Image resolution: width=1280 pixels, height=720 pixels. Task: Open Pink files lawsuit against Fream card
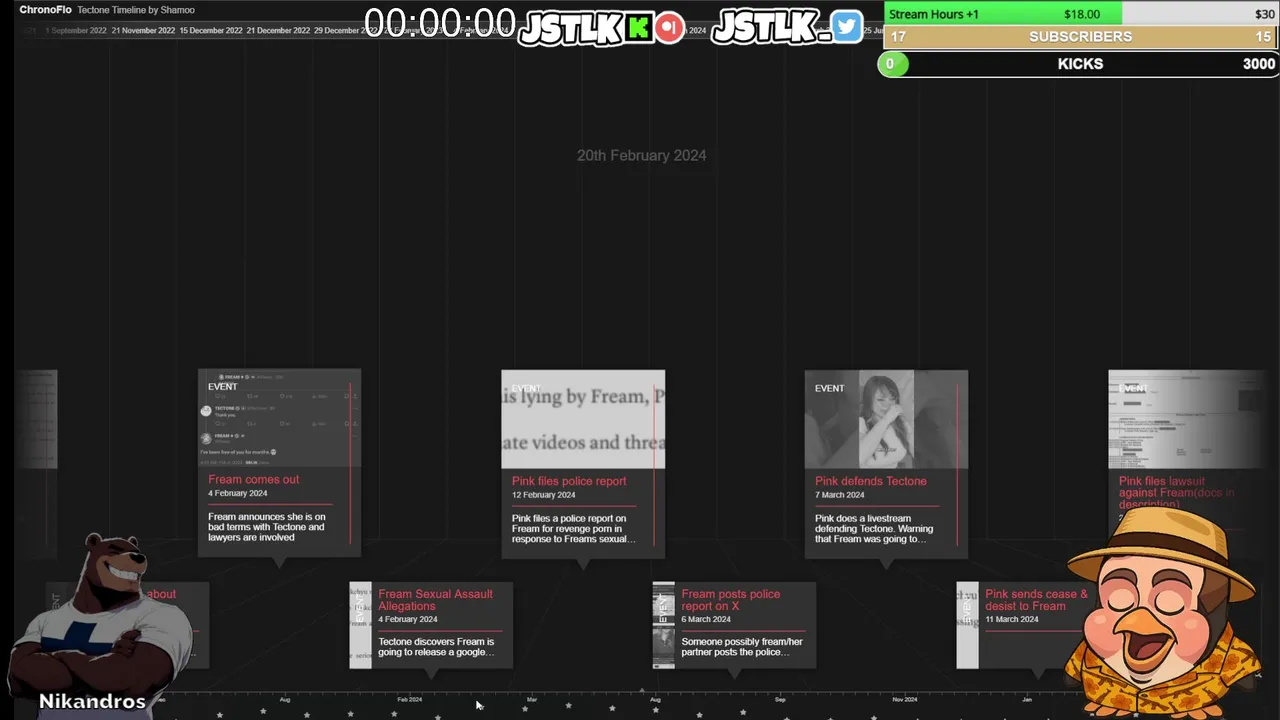point(1176,493)
